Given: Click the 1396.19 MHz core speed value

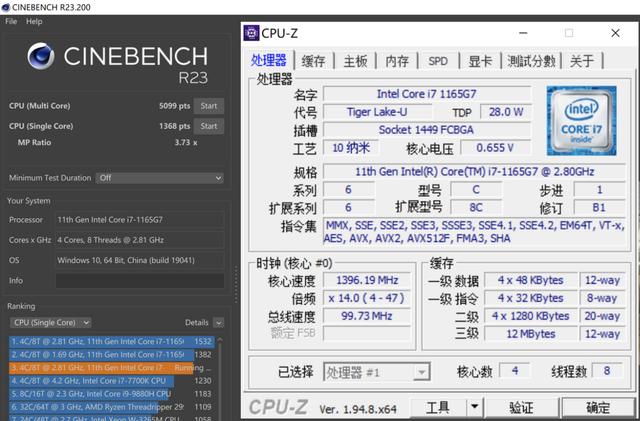Looking at the screenshot, I should click(x=367, y=281).
